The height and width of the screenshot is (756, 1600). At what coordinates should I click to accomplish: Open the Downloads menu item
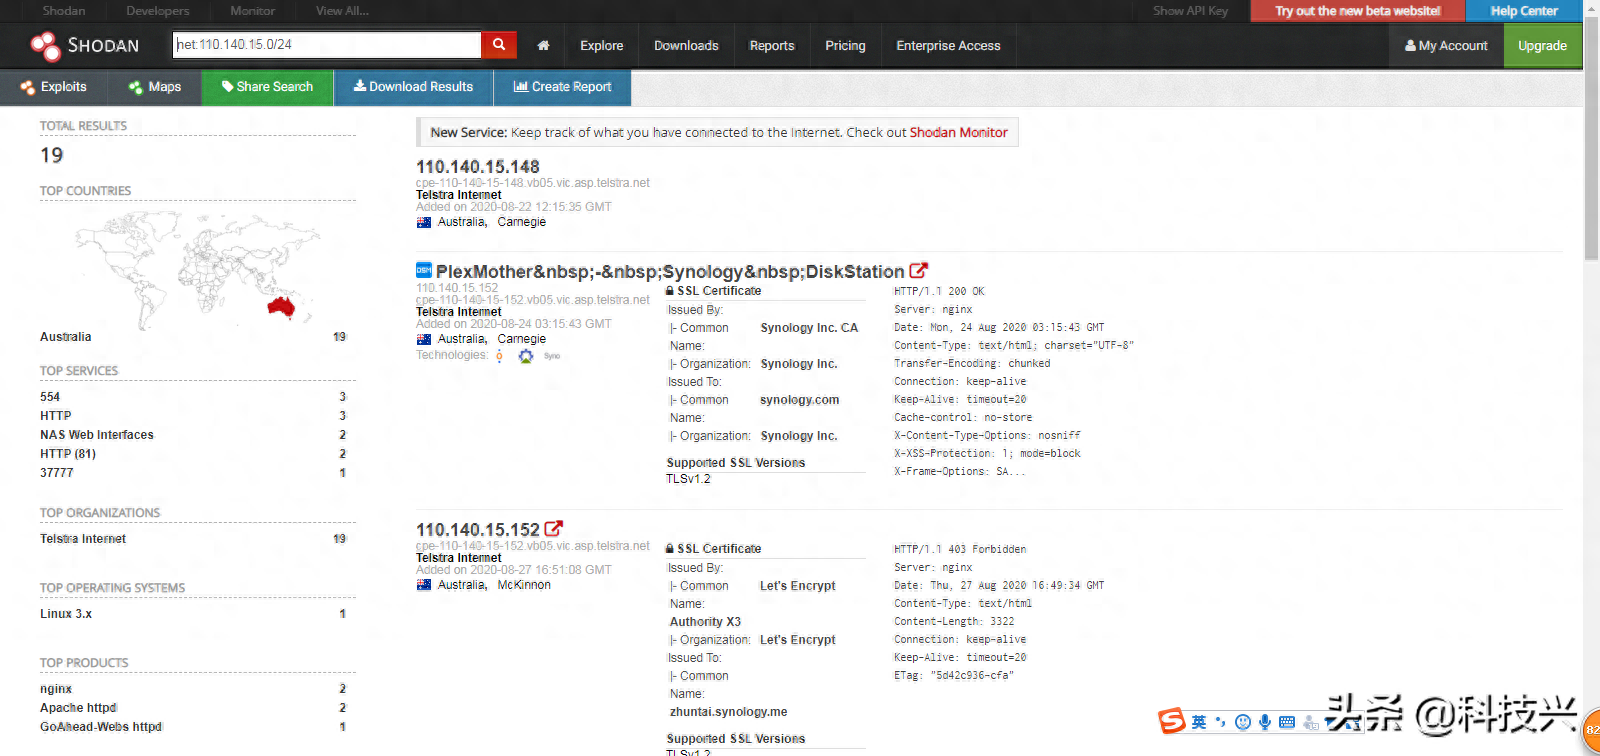pyautogui.click(x=686, y=46)
